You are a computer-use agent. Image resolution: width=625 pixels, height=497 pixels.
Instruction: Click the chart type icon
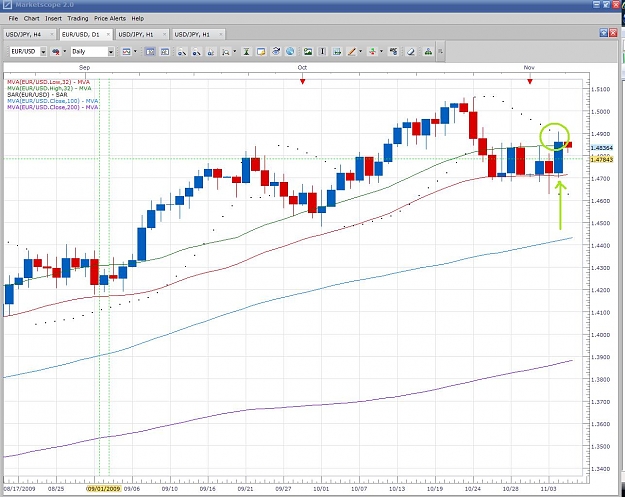pos(127,51)
